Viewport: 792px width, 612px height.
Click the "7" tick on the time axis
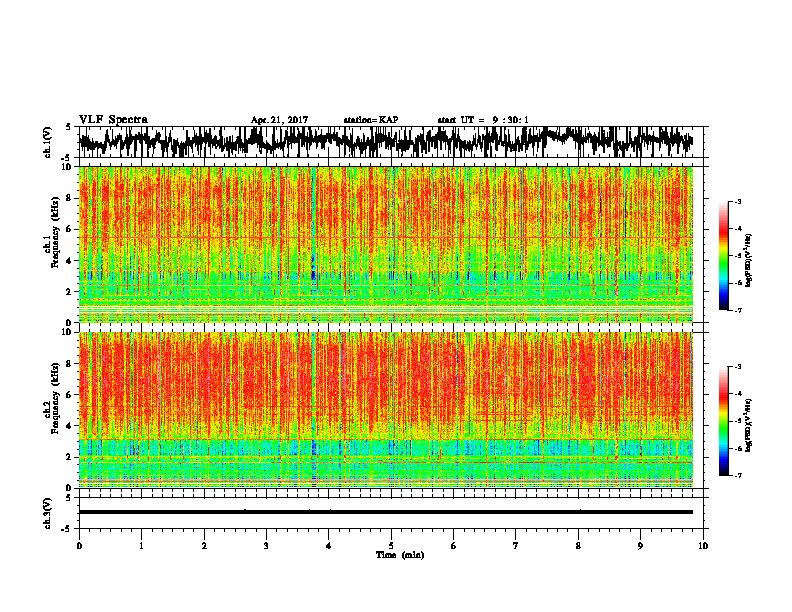[x=516, y=546]
